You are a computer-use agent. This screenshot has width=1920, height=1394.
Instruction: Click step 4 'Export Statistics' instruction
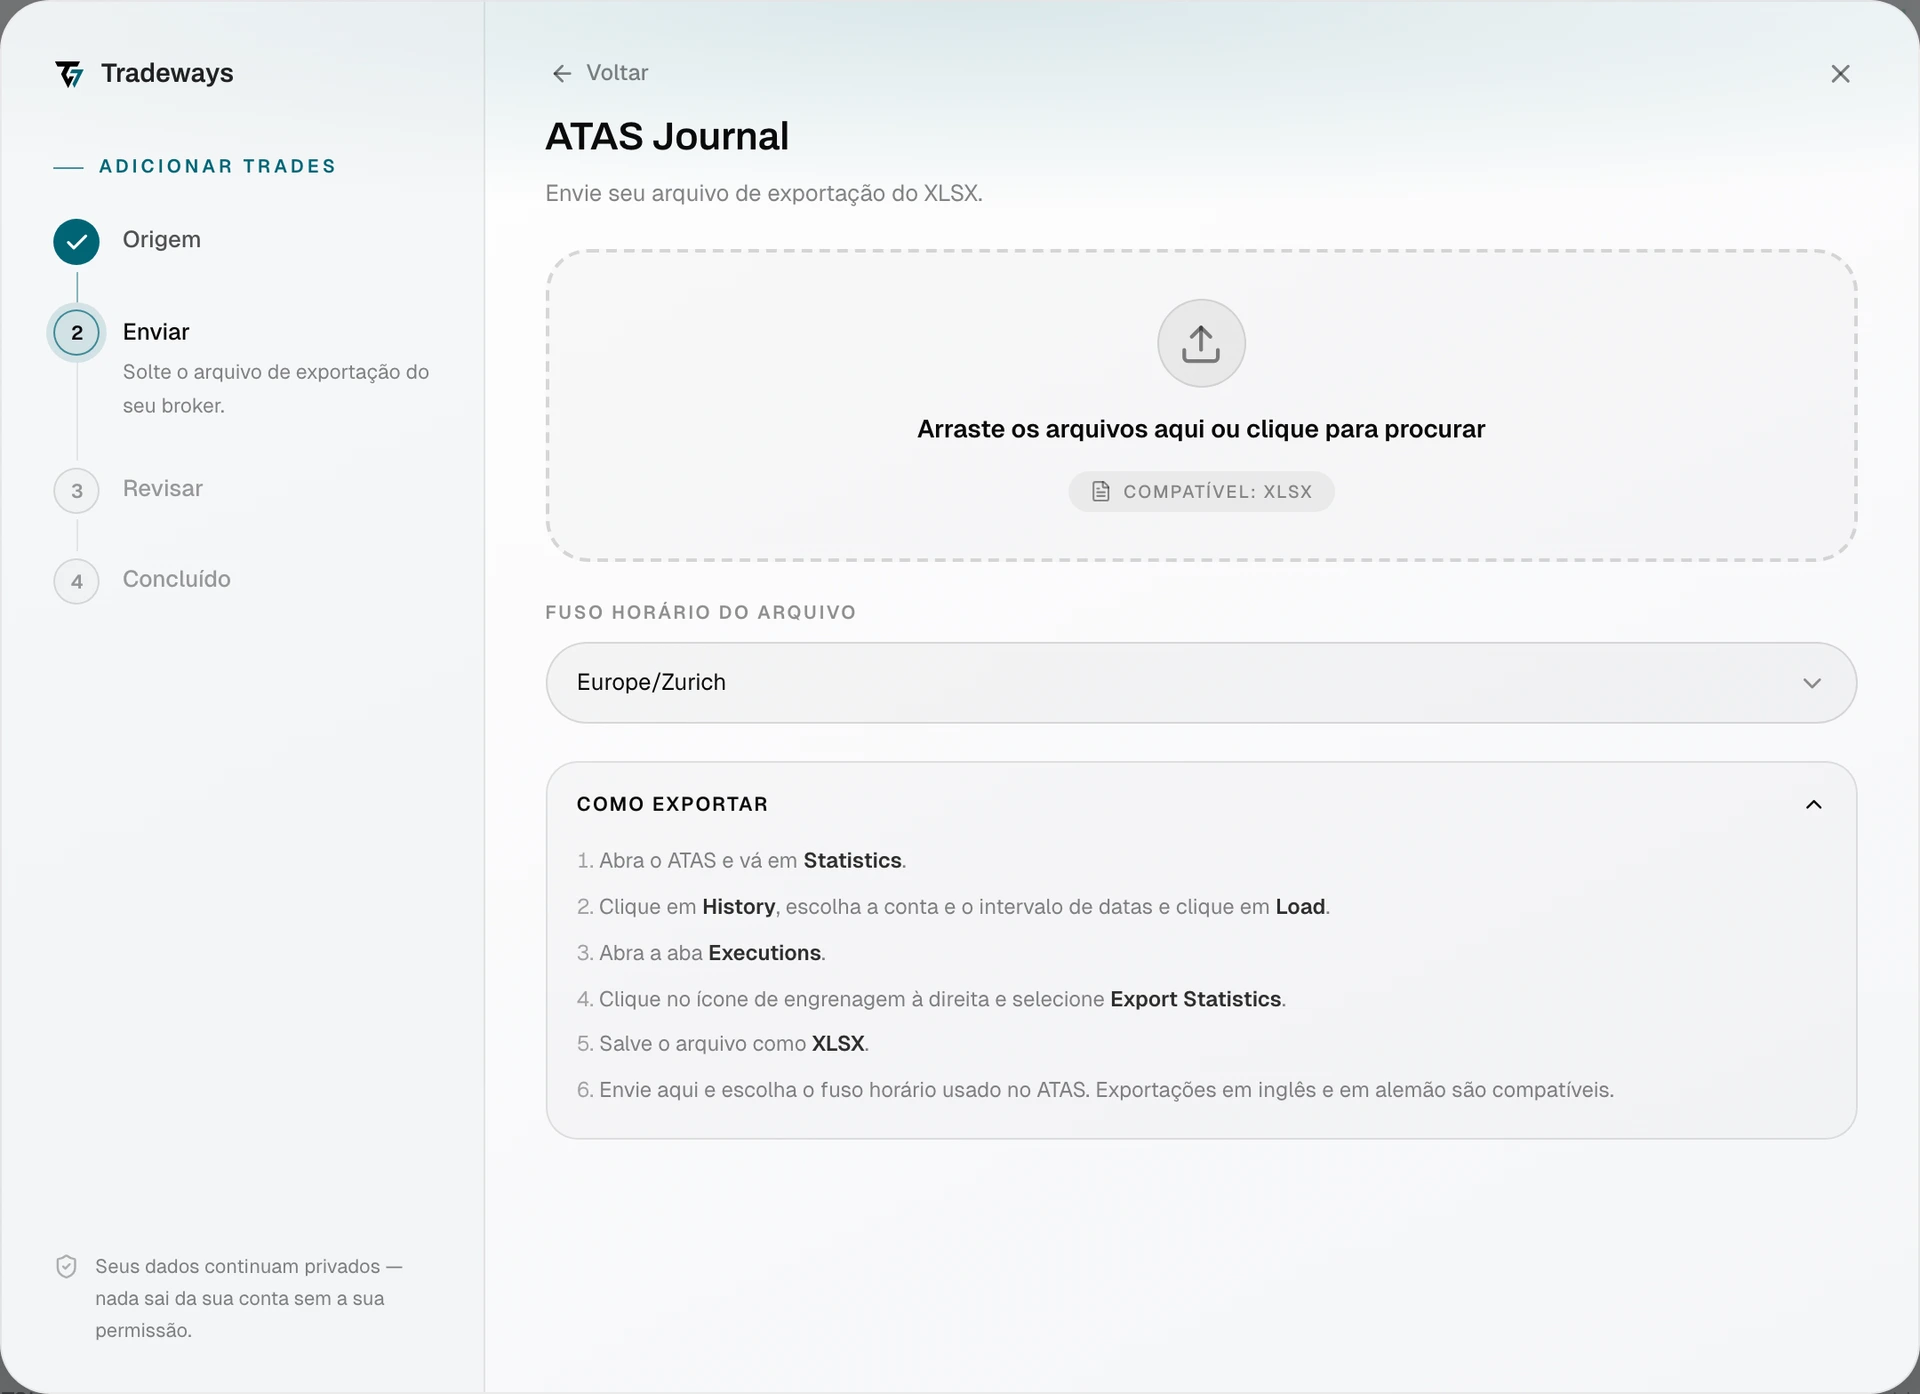[931, 999]
